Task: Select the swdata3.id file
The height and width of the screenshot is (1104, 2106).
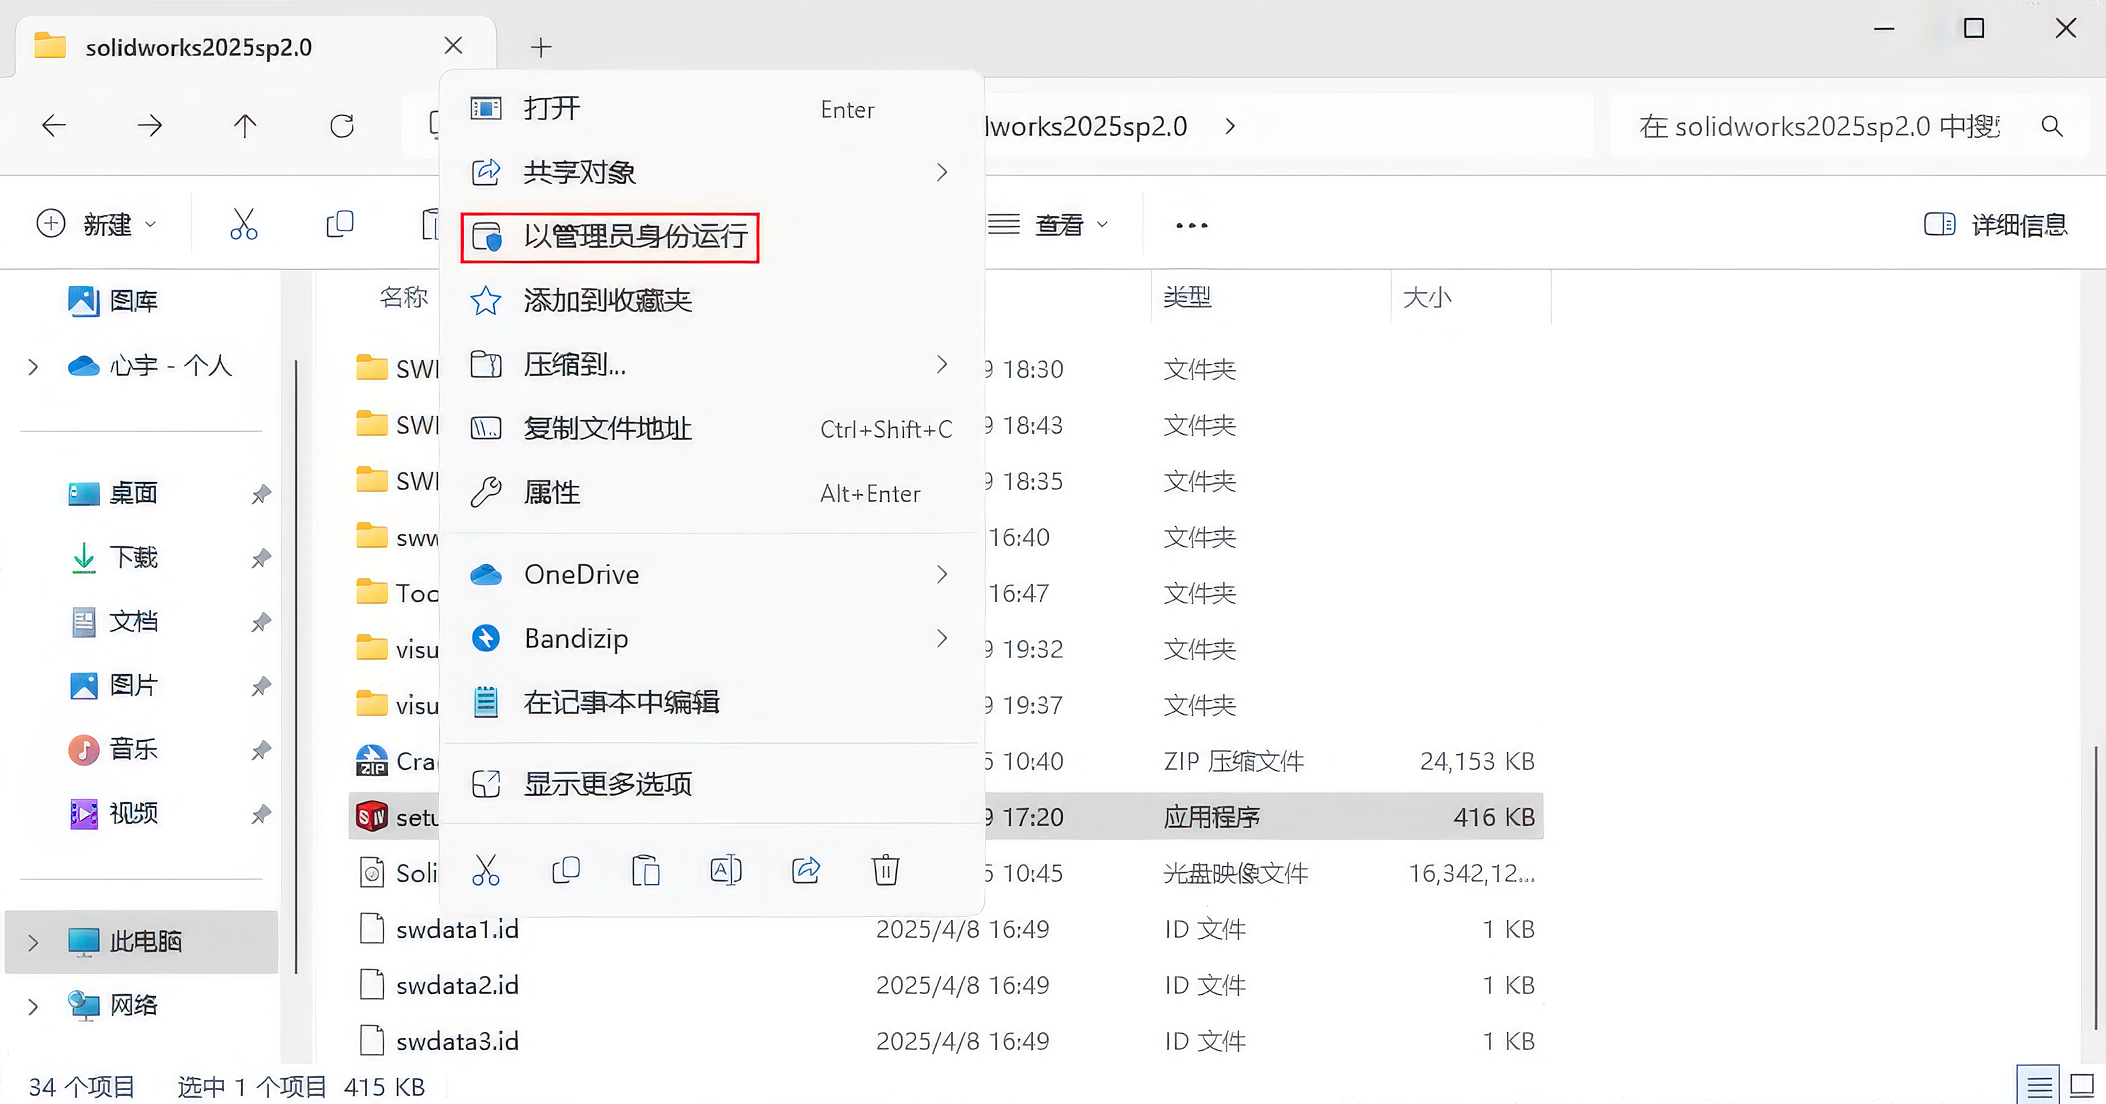Action: [x=945, y=1041]
